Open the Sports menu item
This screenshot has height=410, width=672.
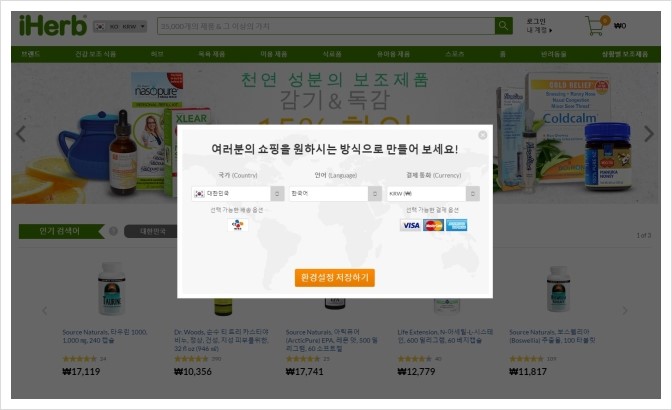454,54
